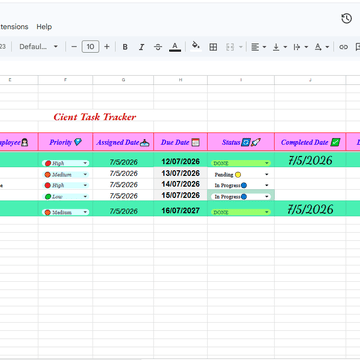Open Low priority dropdown
This screenshot has height=360, width=360.
tap(66, 197)
